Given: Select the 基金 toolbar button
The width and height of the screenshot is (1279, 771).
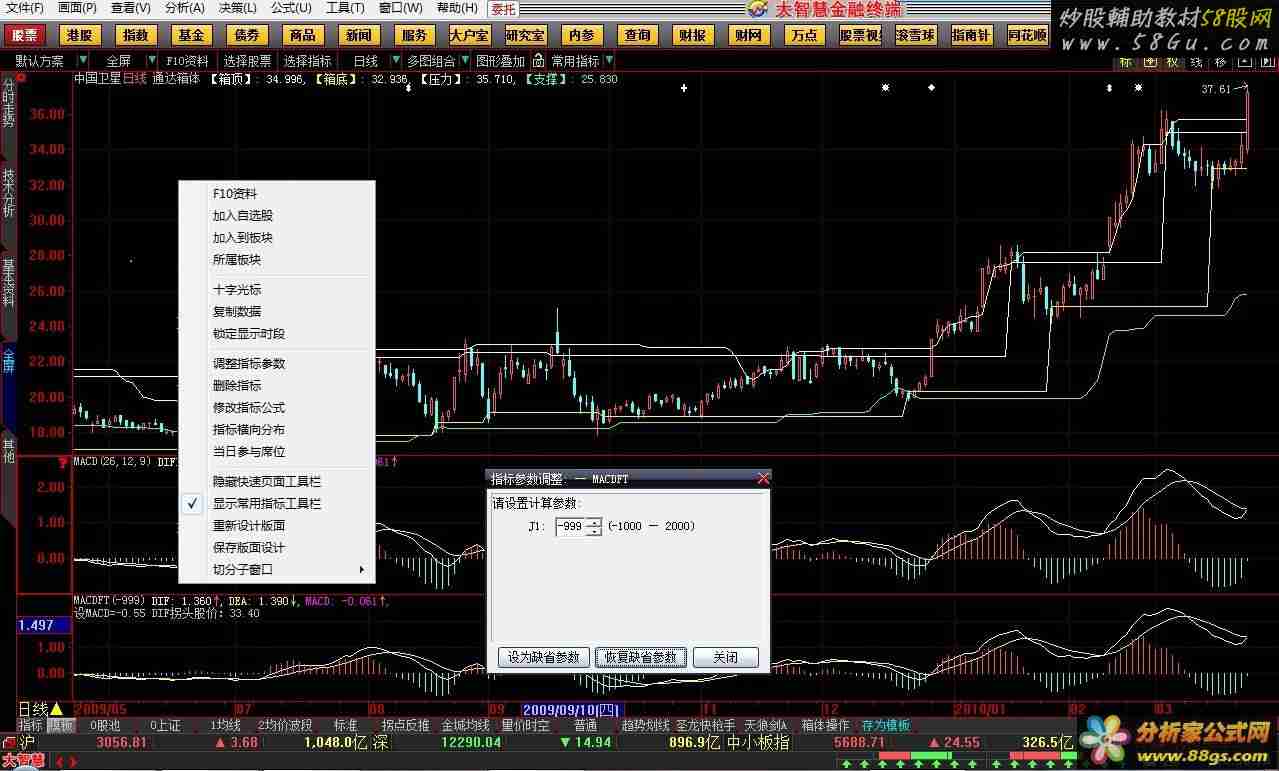Looking at the screenshot, I should click(x=190, y=35).
